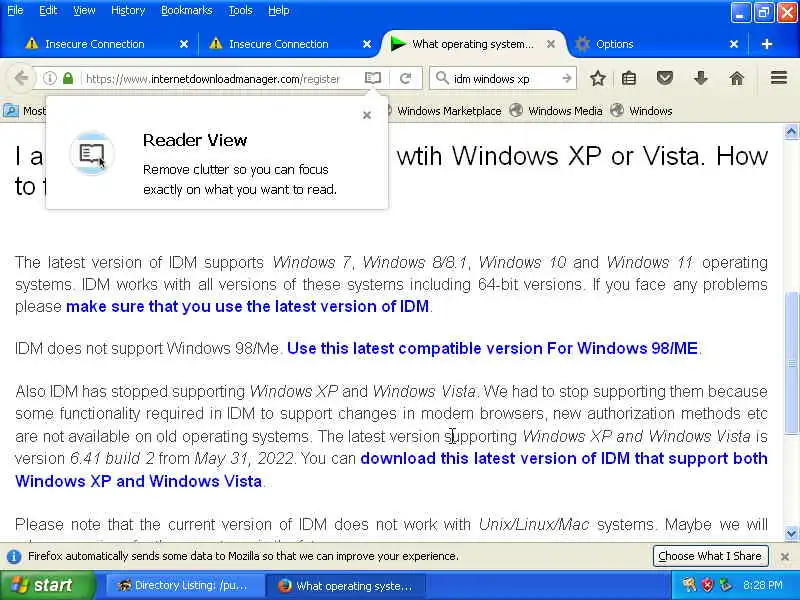Screen dimensions: 800x600
Task: Click the search box with idm windows xp
Action: point(503,79)
